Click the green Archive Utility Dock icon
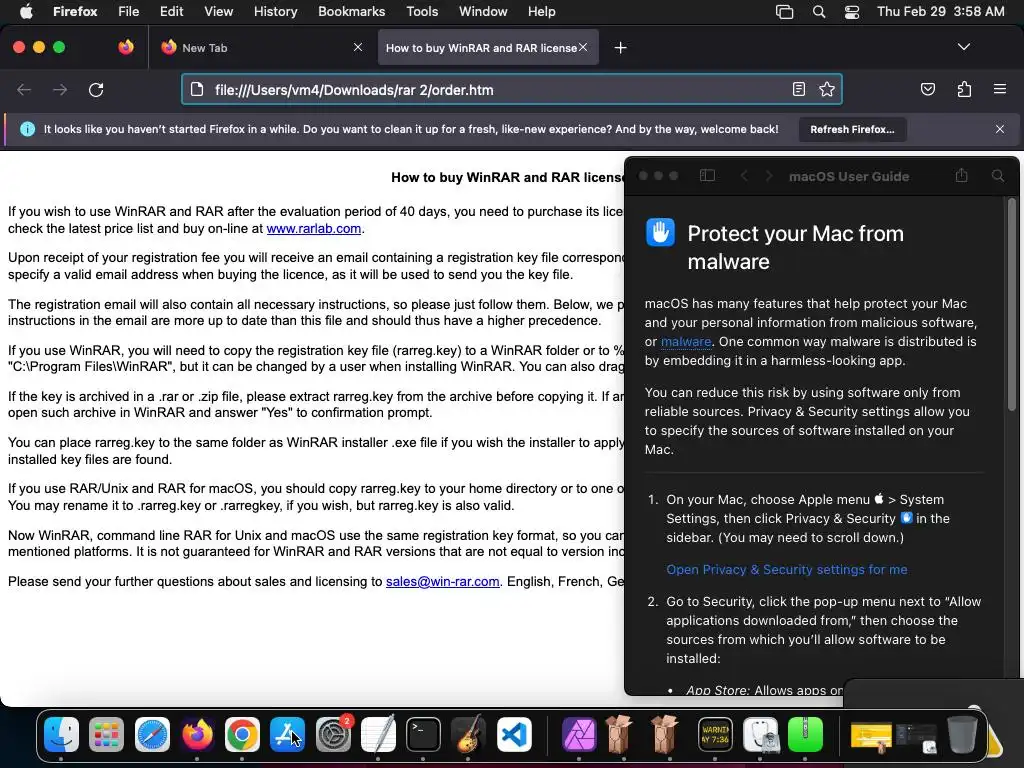Screen dimensions: 1024x768 (805, 735)
